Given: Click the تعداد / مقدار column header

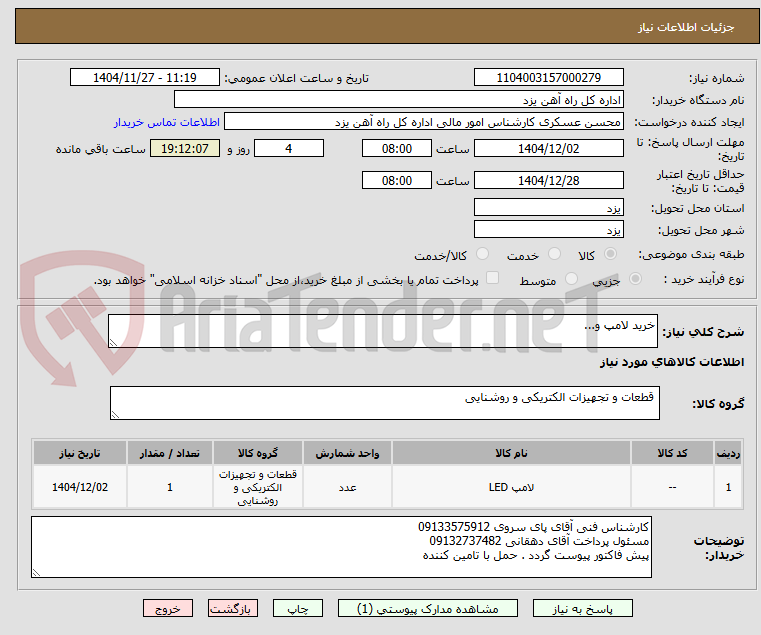Looking at the screenshot, I should 170,453.
